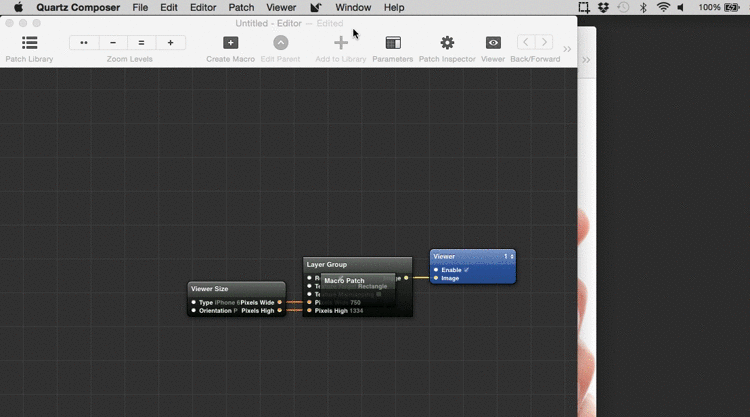
Task: Click the battery status icon
Action: tap(732, 7)
